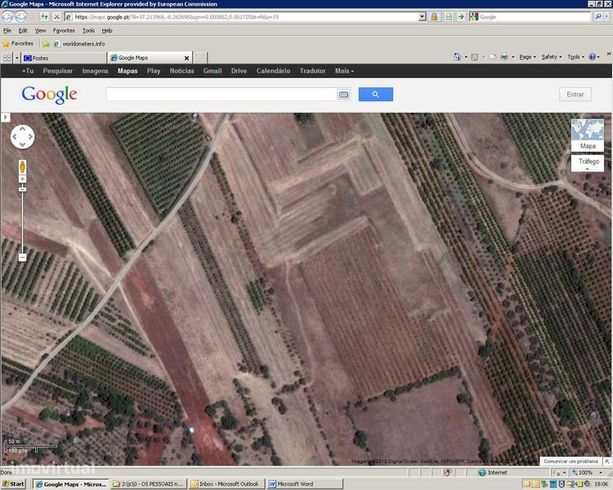The height and width of the screenshot is (490, 613).
Task: Click the blue Google Maps search button
Action: (376, 94)
